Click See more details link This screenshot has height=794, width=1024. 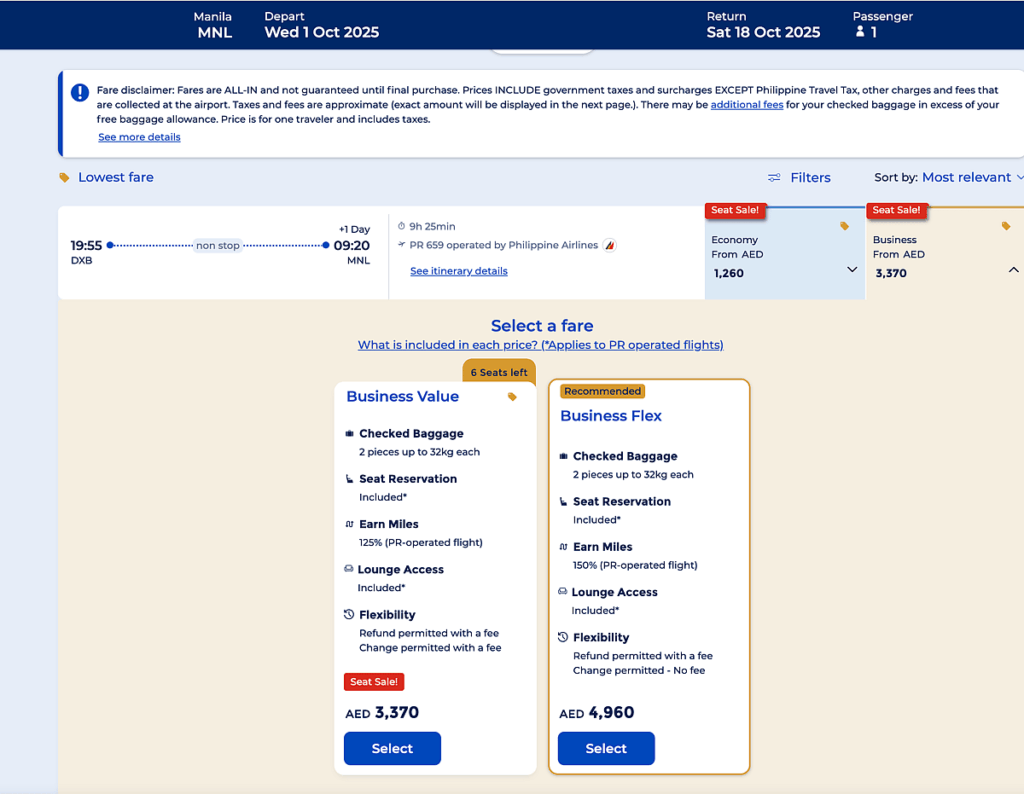click(139, 137)
